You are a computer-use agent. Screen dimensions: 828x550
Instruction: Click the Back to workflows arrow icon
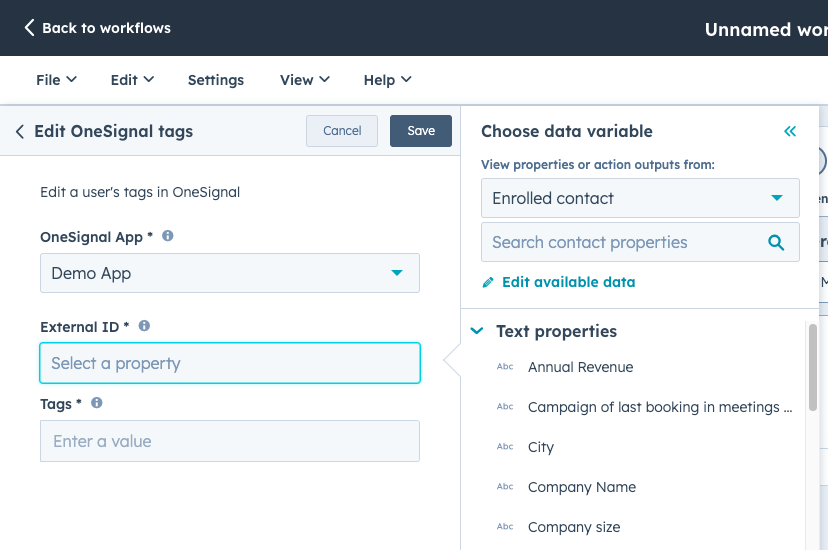pos(30,28)
